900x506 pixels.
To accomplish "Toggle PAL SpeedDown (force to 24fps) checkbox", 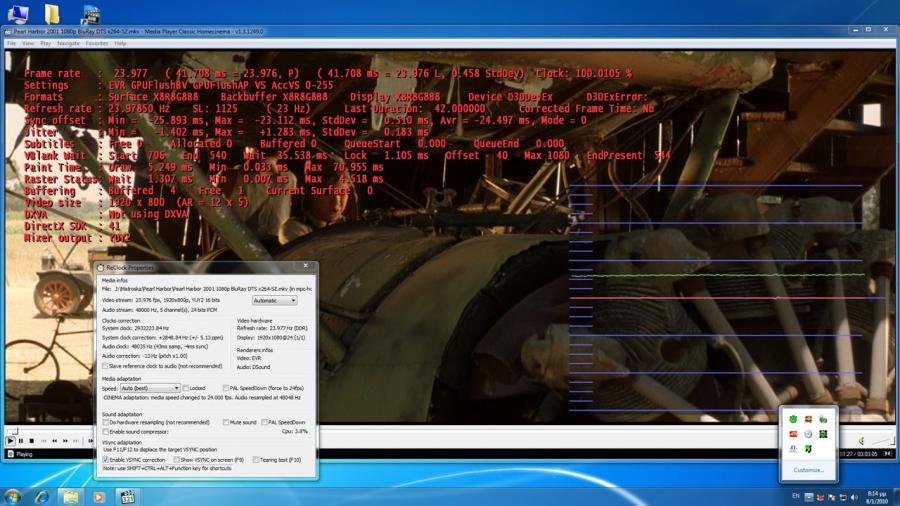I will point(226,388).
